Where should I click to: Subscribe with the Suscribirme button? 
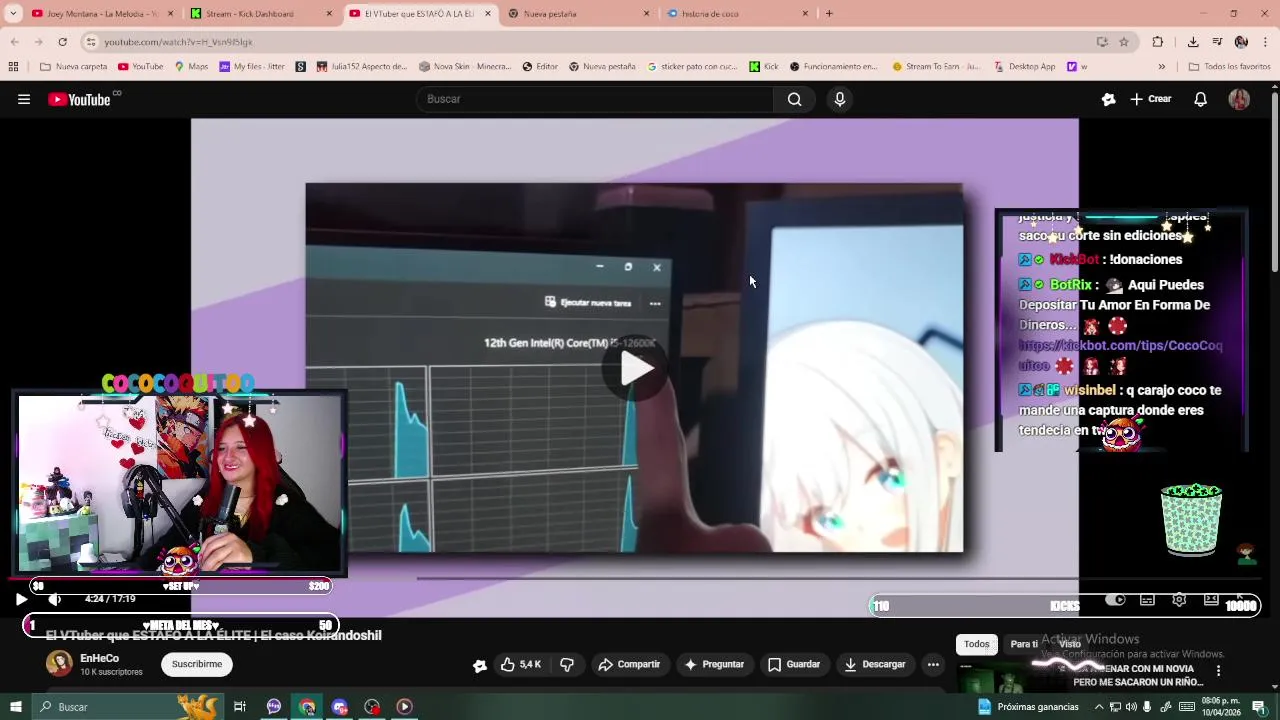(x=197, y=664)
